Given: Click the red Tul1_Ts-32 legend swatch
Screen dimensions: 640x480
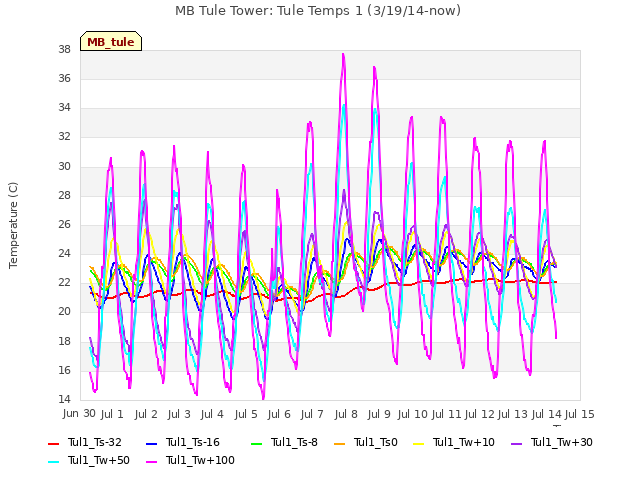Looking at the screenshot, I should coord(54,443).
